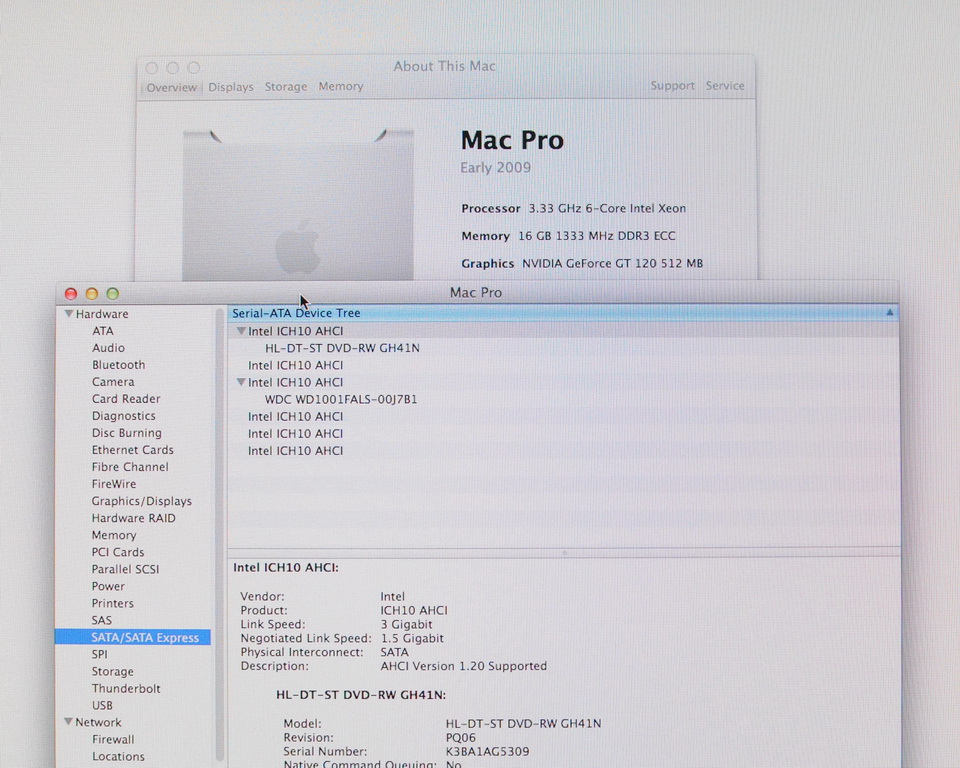This screenshot has height=768, width=960.
Task: Sort by Serial-ATA Device Tree header arrow
Action: coord(890,313)
